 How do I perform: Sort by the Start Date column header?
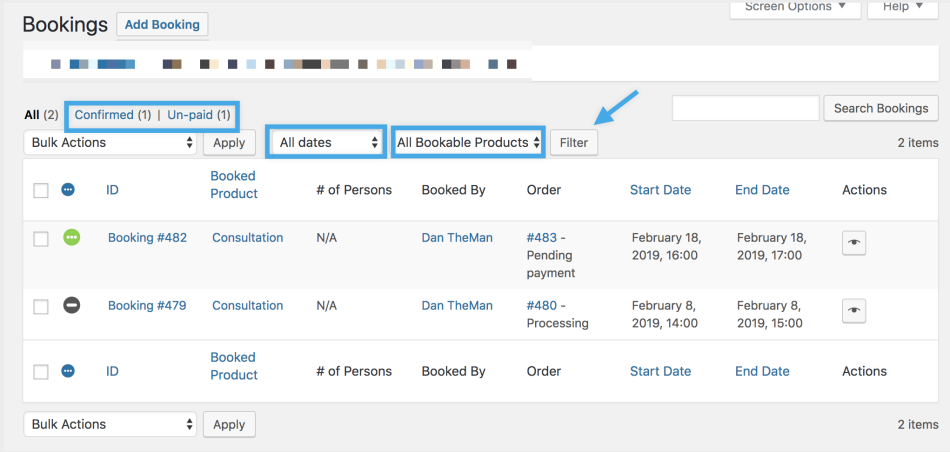[x=660, y=189]
